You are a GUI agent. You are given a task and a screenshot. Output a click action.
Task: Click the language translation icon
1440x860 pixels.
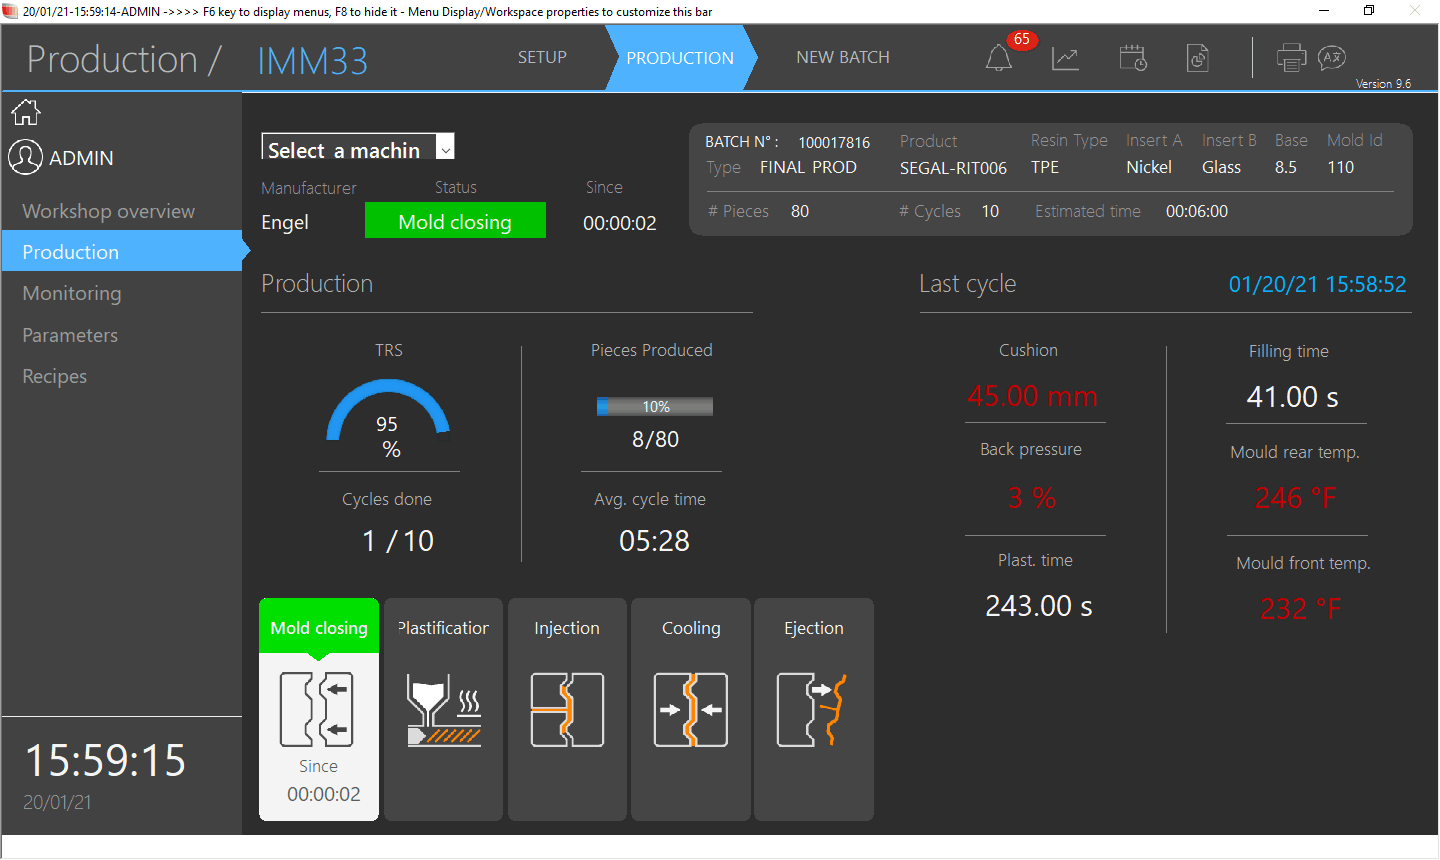[1332, 58]
